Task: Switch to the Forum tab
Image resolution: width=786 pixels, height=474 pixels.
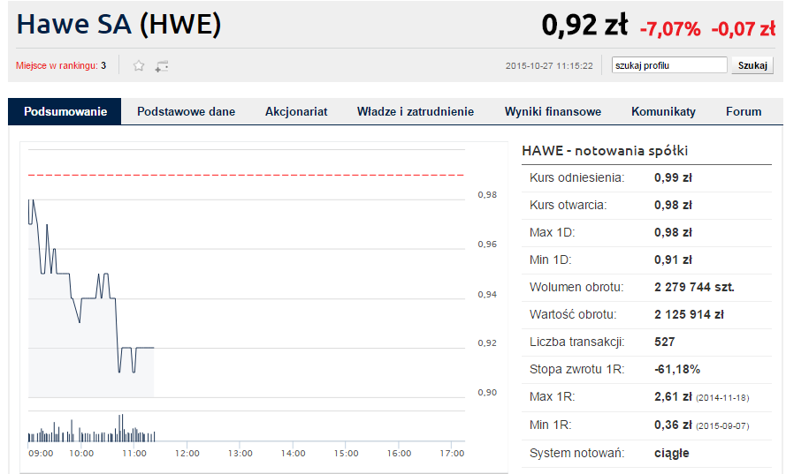Action: pos(743,111)
